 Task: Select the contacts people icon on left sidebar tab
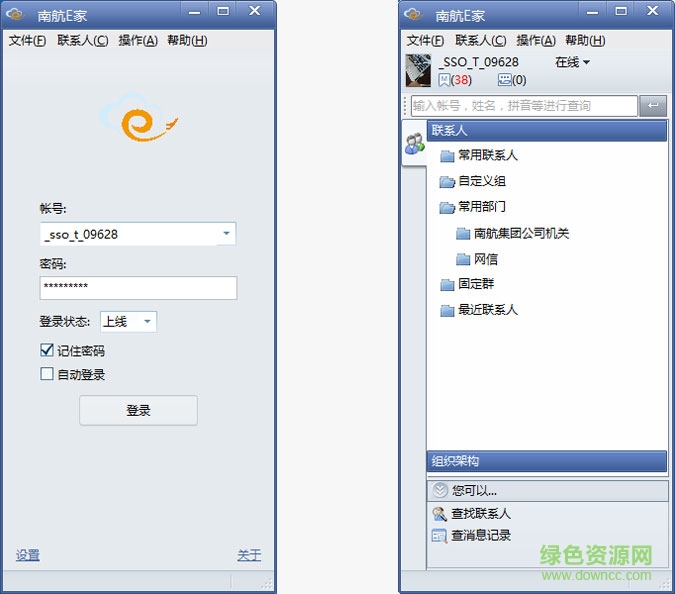[414, 144]
